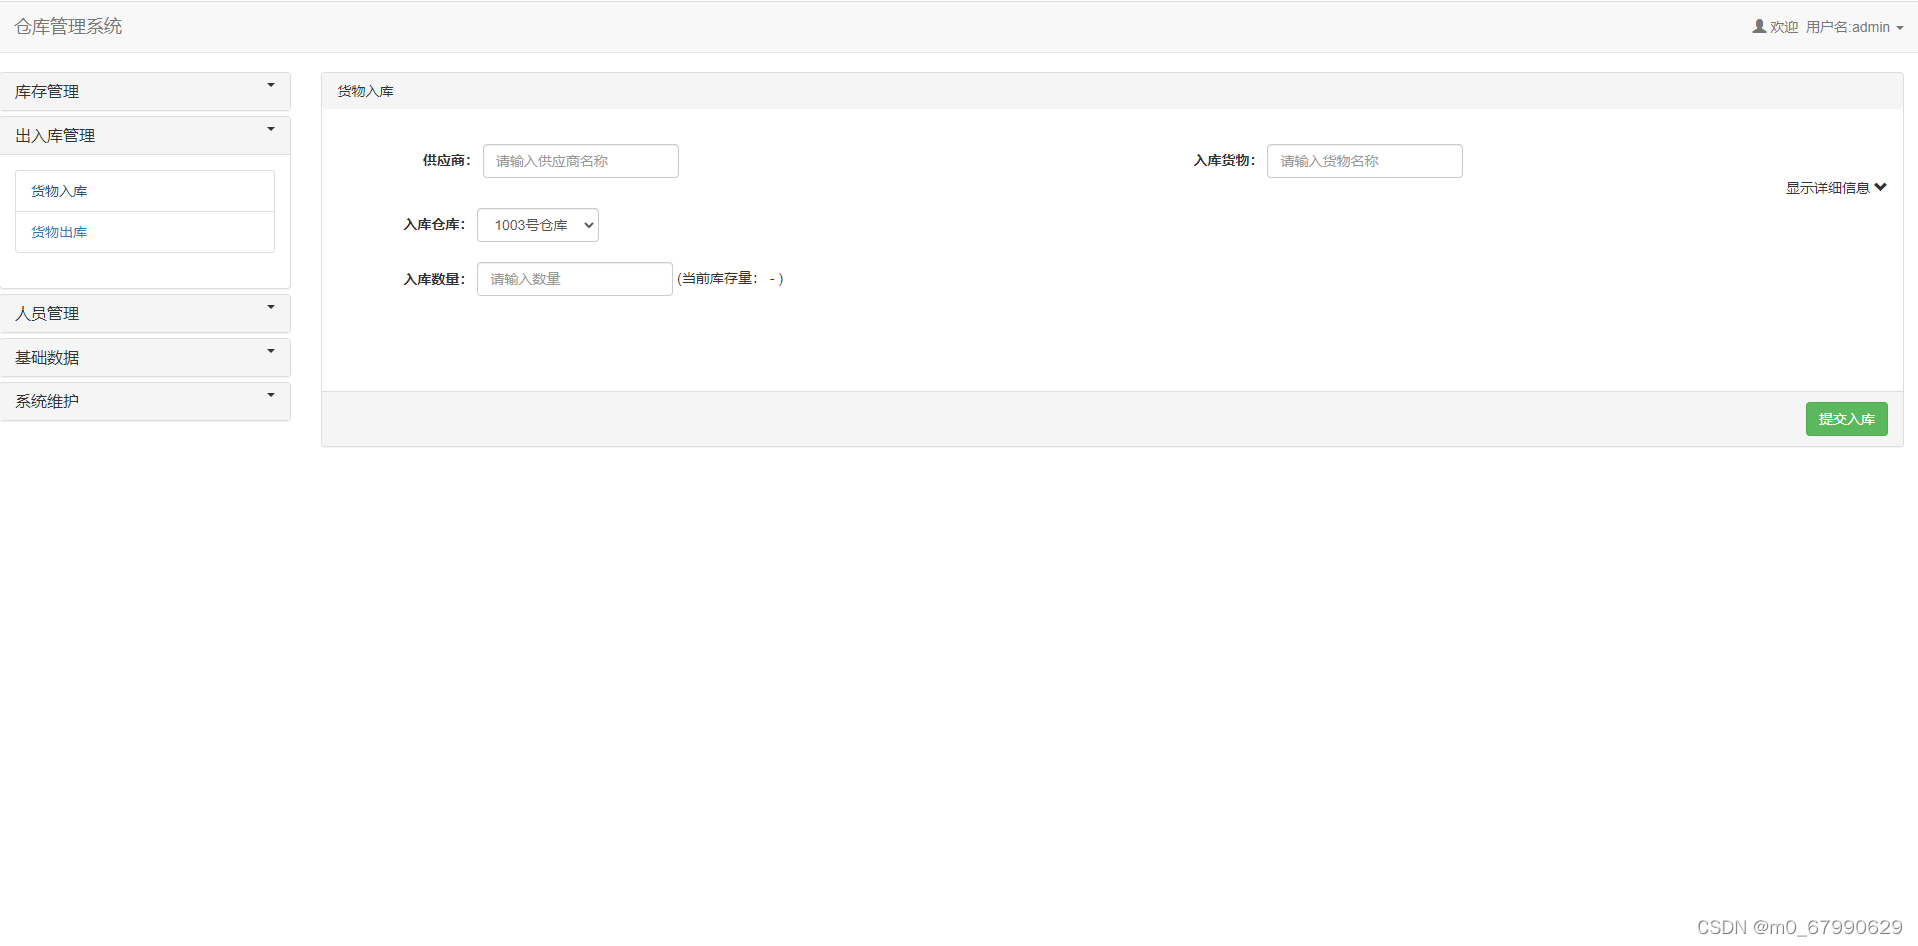Open the 货物入库 menu link
This screenshot has width=1918, height=946.
click(x=59, y=191)
